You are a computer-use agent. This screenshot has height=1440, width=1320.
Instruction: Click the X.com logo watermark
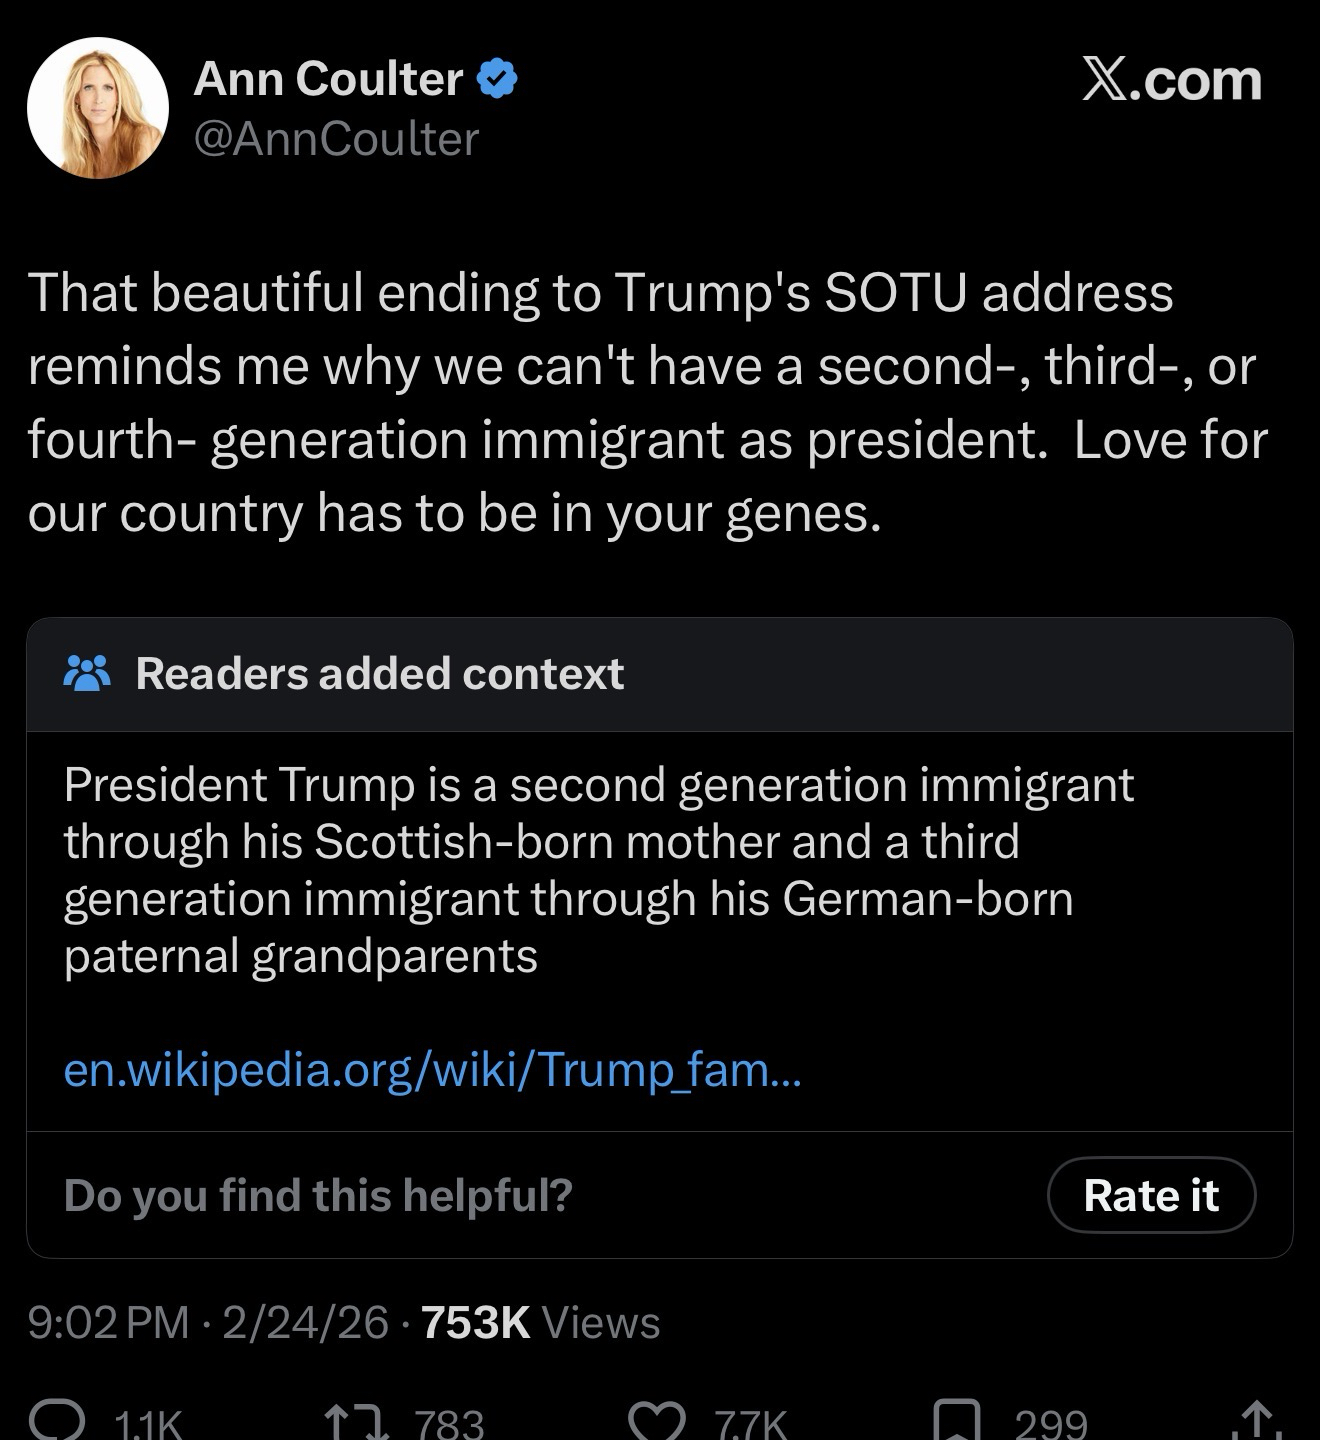(1171, 80)
